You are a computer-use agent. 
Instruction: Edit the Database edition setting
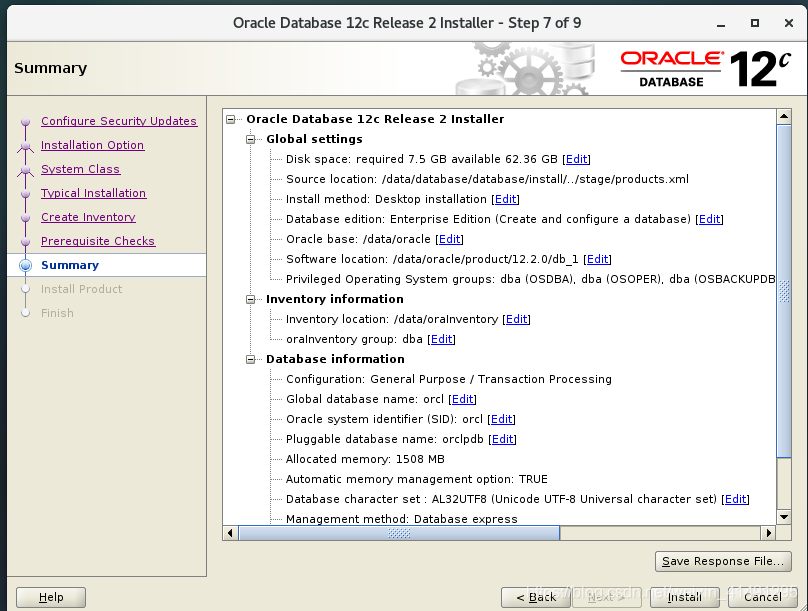click(709, 219)
